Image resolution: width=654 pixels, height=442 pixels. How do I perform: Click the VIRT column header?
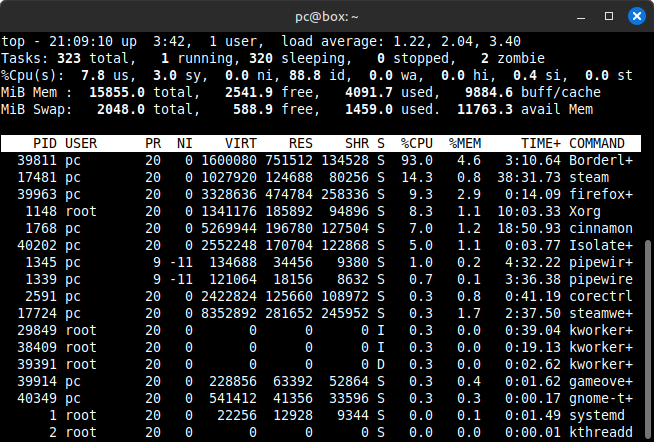pos(241,143)
